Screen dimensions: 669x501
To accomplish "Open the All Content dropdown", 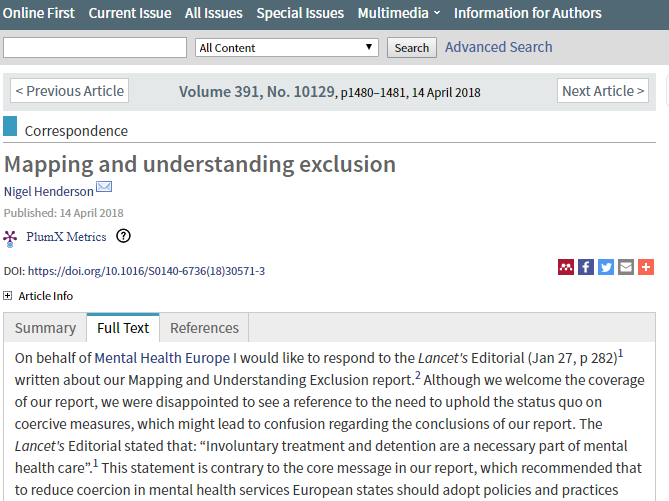I will pos(287,47).
